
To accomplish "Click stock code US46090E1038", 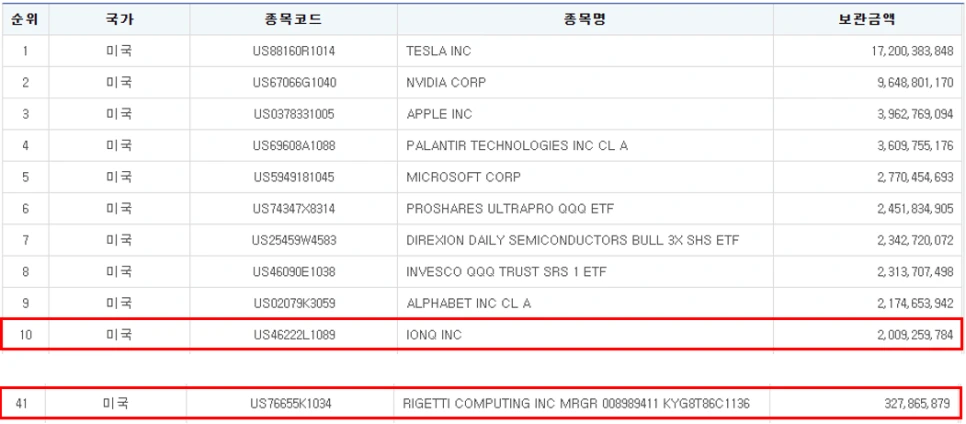I will pos(294,272).
